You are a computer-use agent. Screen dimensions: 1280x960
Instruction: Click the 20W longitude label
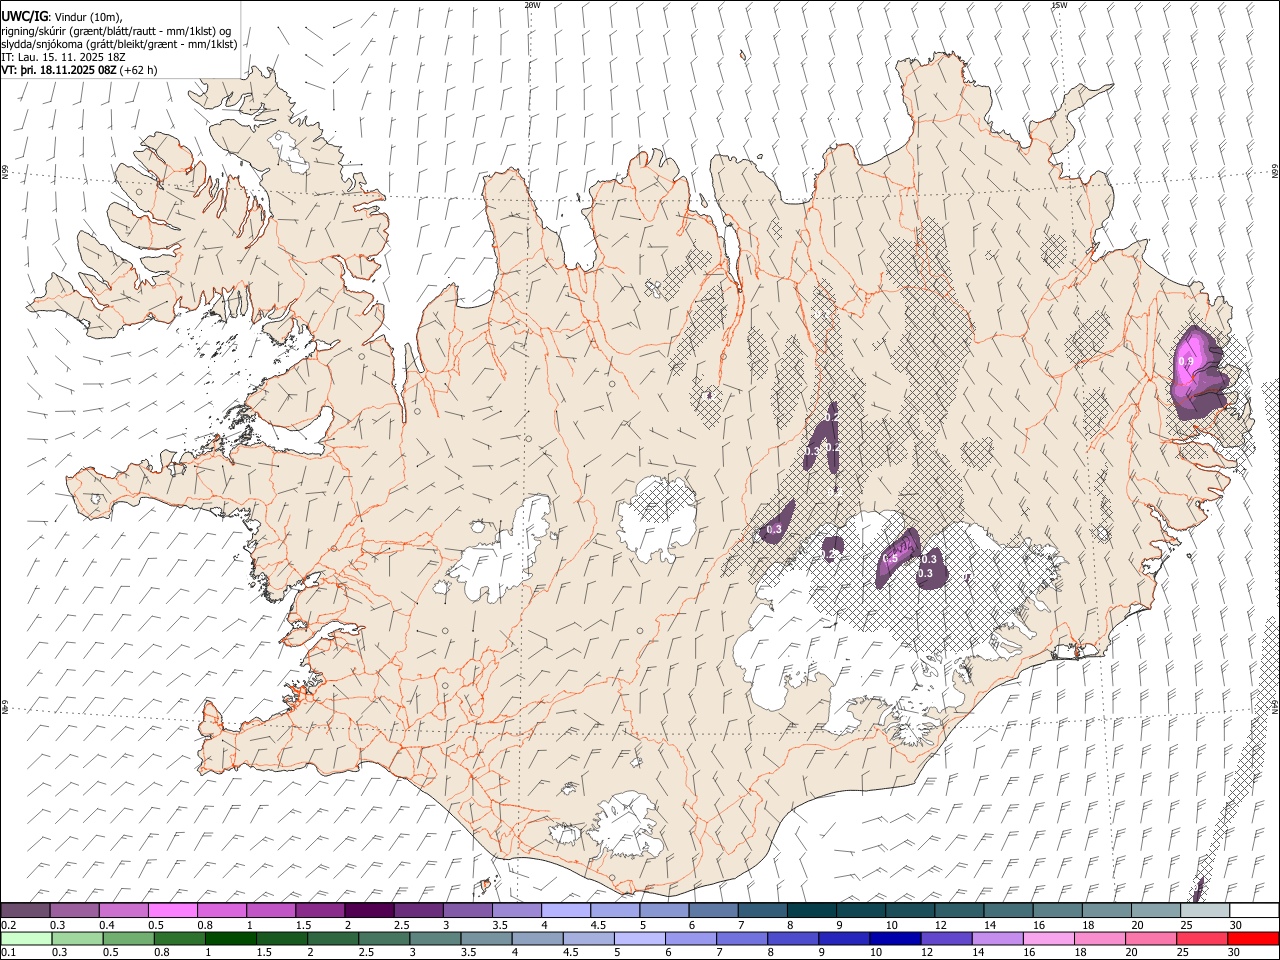[532, 5]
